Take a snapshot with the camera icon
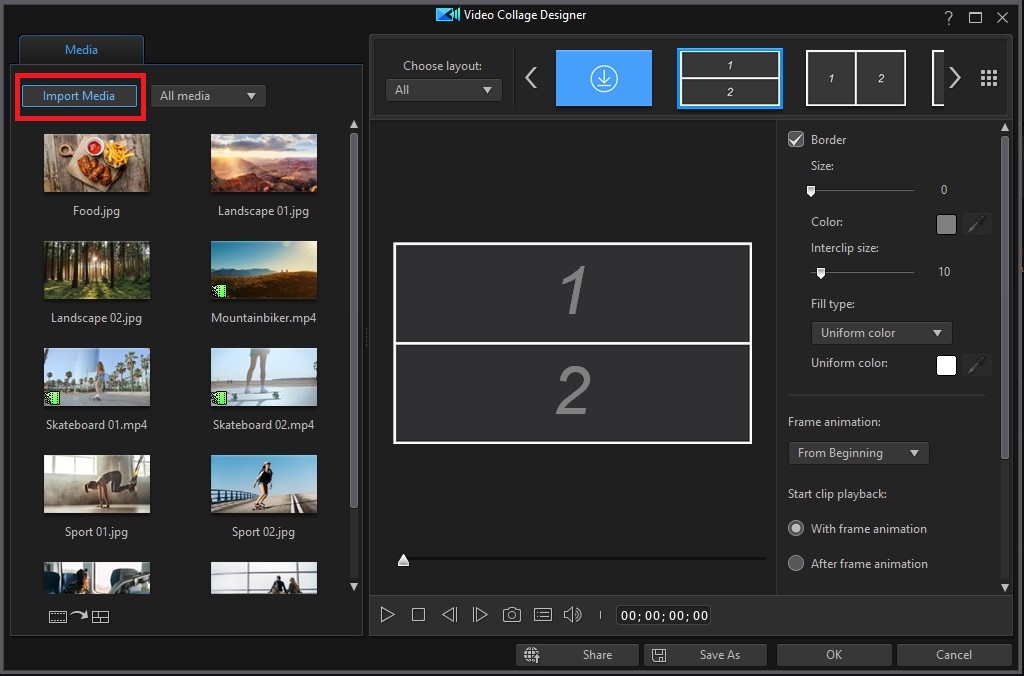Screen dimensions: 1024x676 point(511,615)
